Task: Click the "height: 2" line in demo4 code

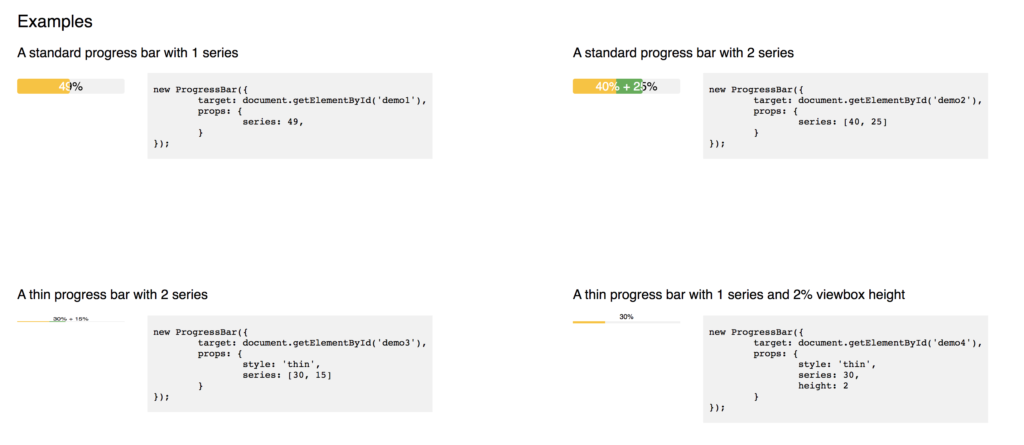Action: [823, 386]
